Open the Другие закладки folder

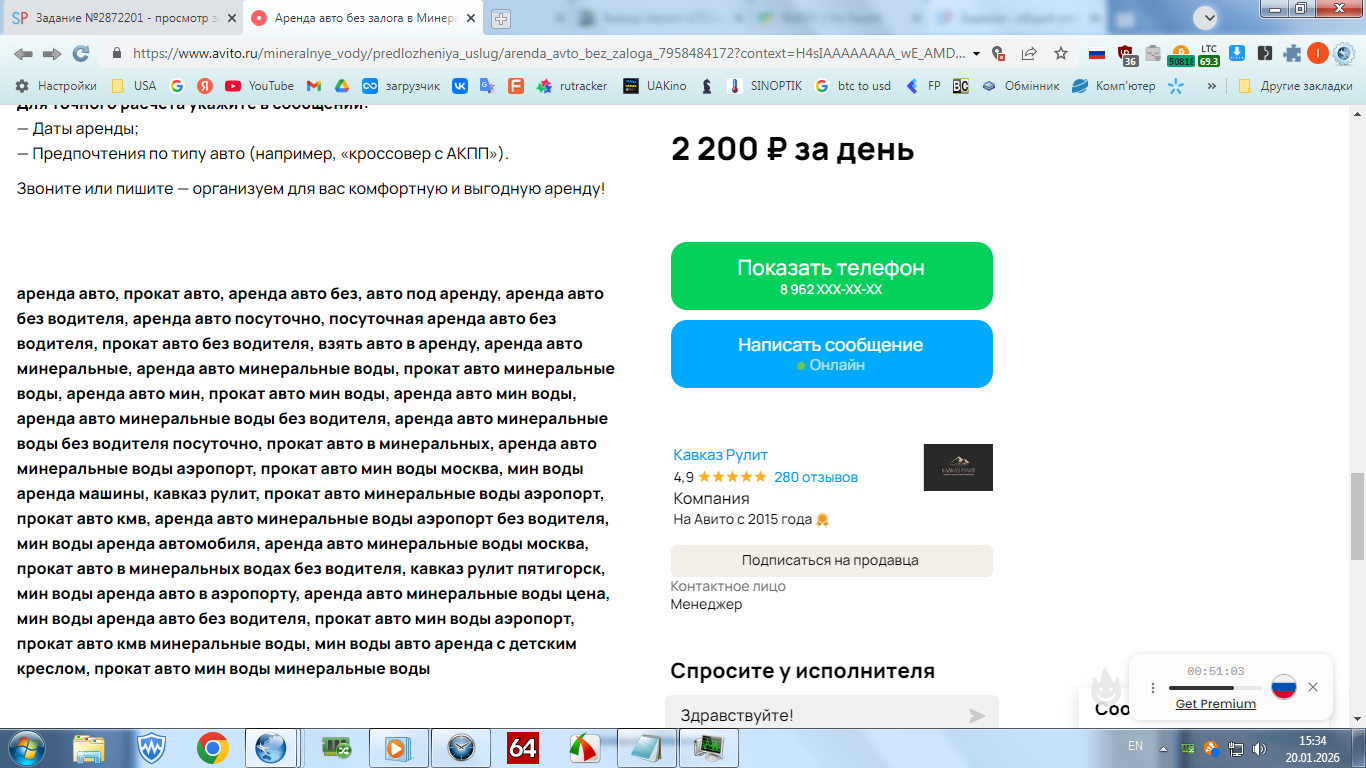(1295, 86)
